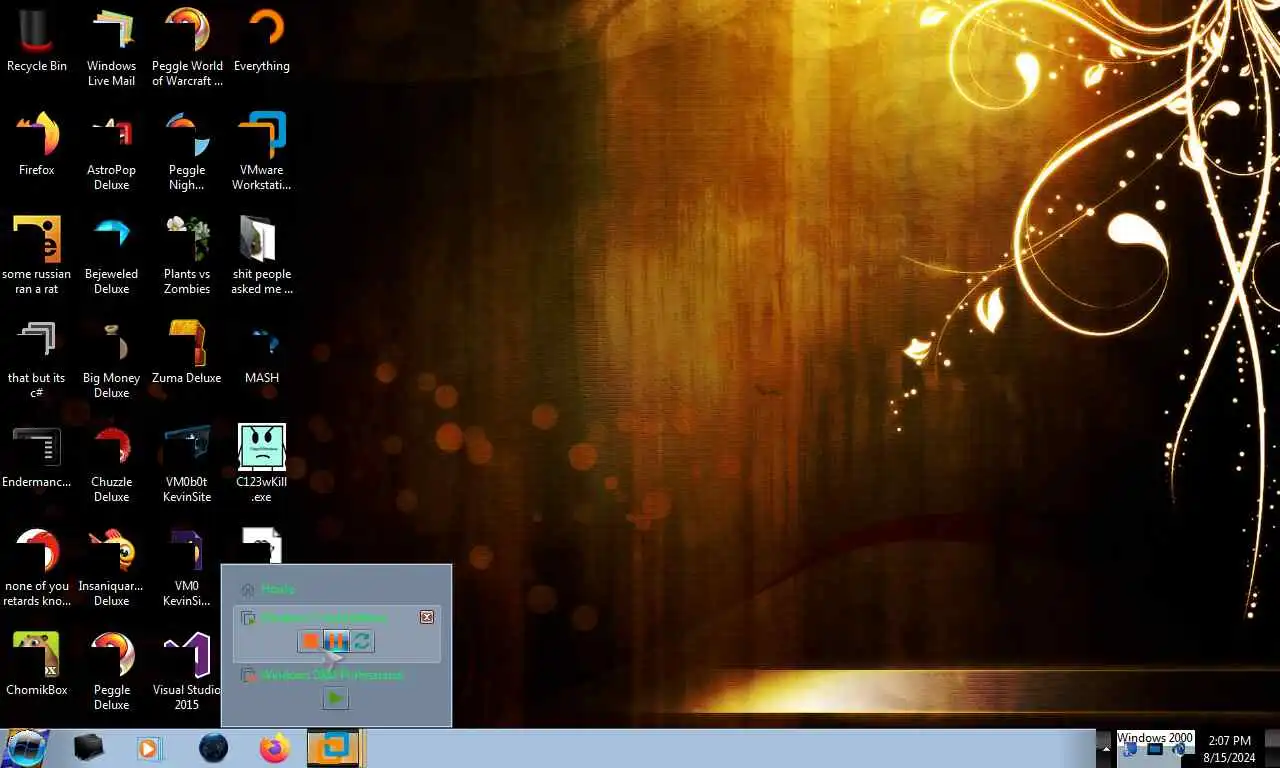1280x768 pixels.
Task: Launch media player from taskbar
Action: pyautogui.click(x=149, y=748)
